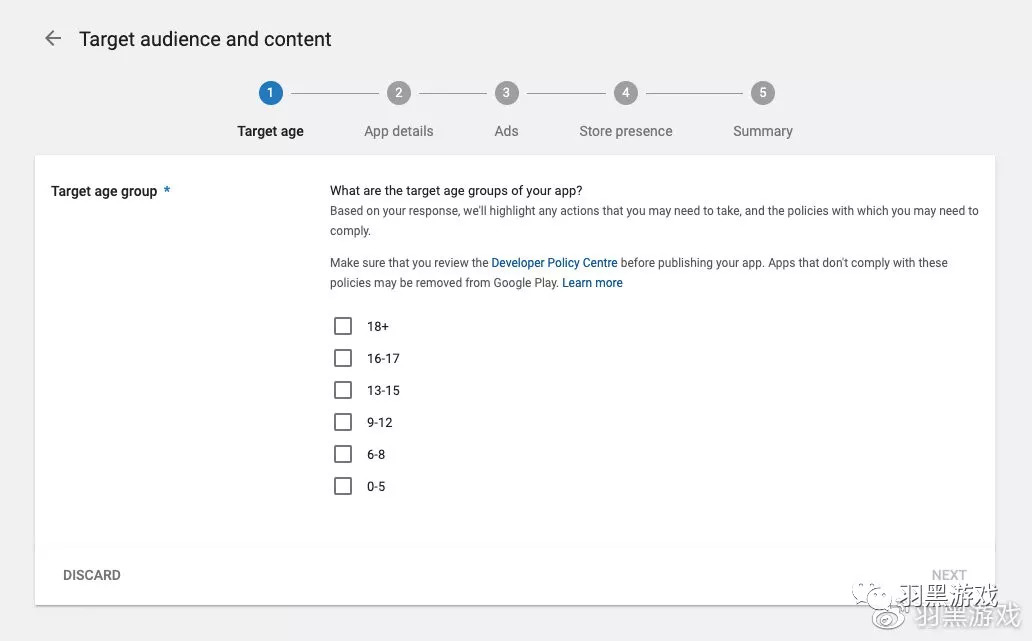Check the 0-5 age group box
This screenshot has height=641, width=1032.
coord(343,486)
